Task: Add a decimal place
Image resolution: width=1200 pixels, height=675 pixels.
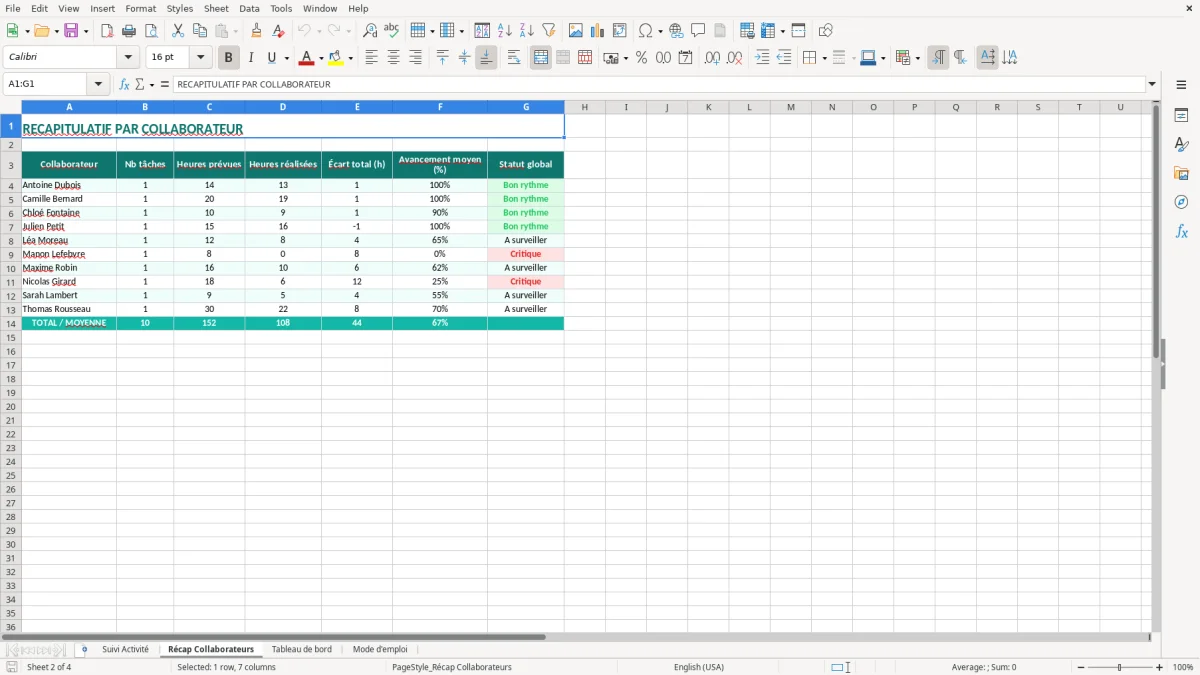Action: pyautogui.click(x=712, y=58)
